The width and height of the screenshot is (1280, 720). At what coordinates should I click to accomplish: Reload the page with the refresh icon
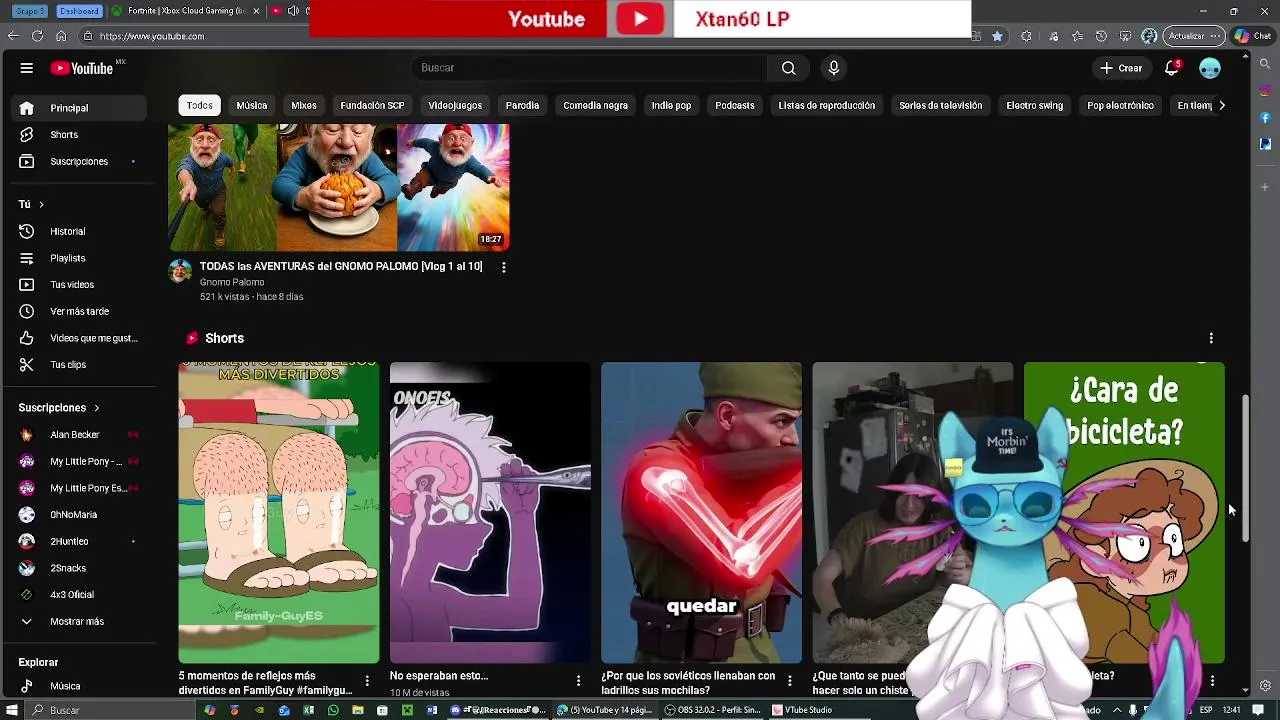pyautogui.click(x=37, y=36)
